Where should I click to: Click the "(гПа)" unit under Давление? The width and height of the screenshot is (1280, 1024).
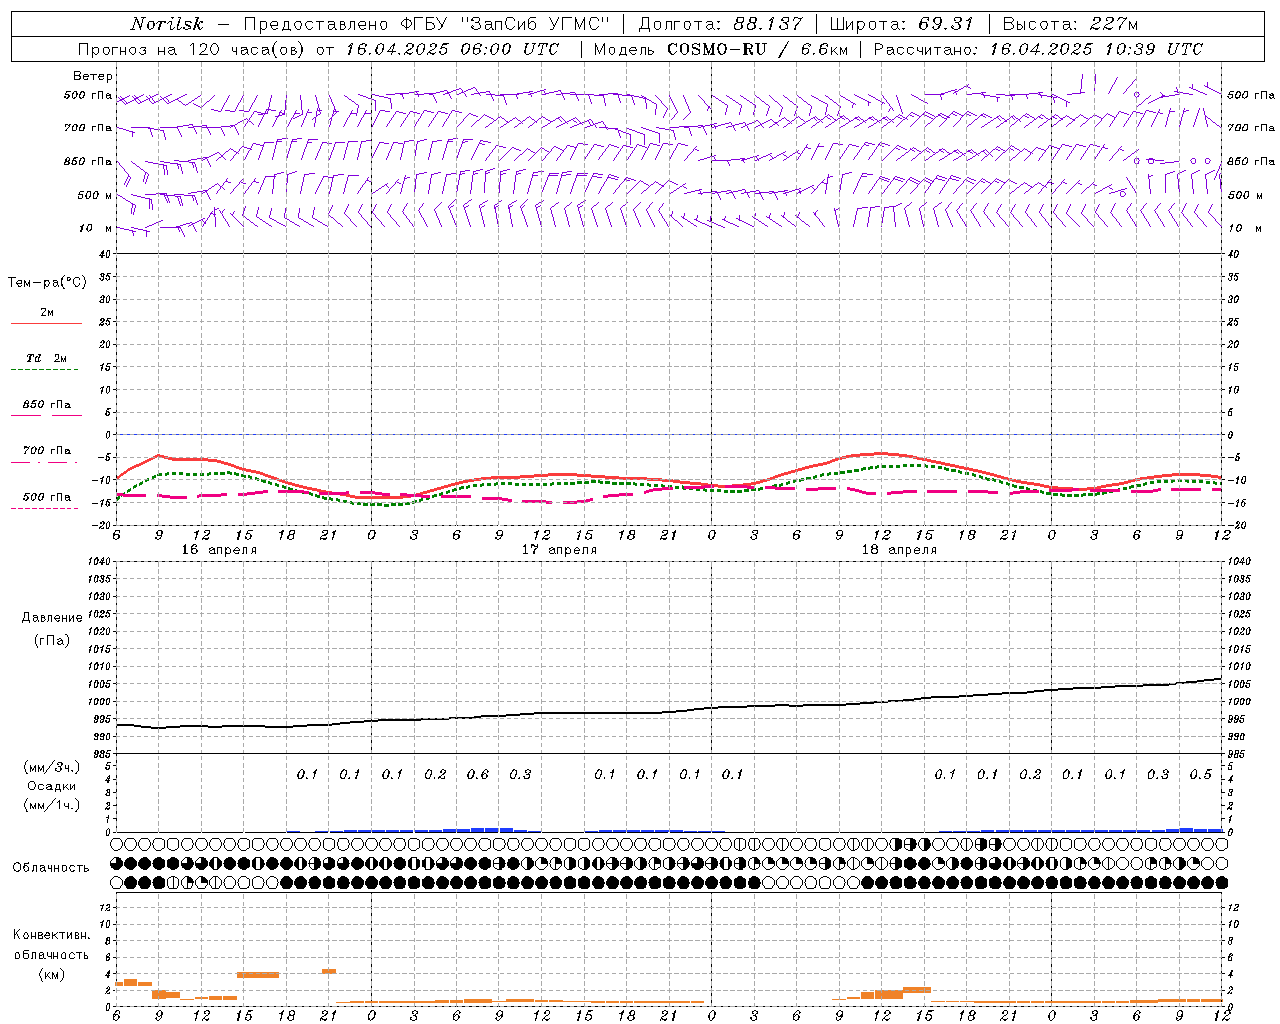(x=52, y=640)
